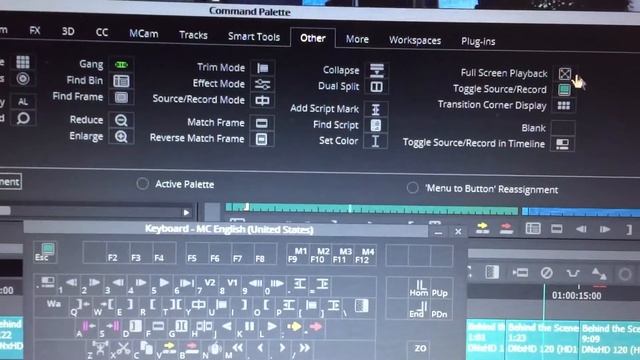Screen dimensions: 640x360
Task: Click the 01:00:15:00 timecode on the timeline
Action: click(576, 296)
